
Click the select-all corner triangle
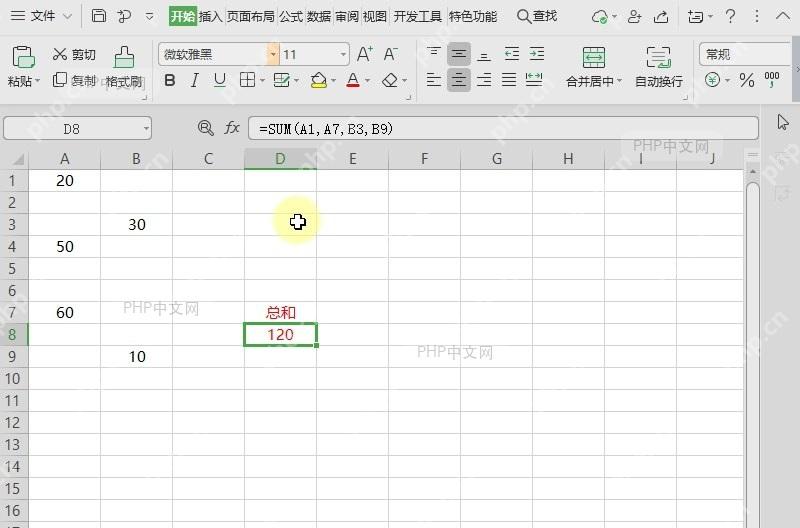[18, 160]
